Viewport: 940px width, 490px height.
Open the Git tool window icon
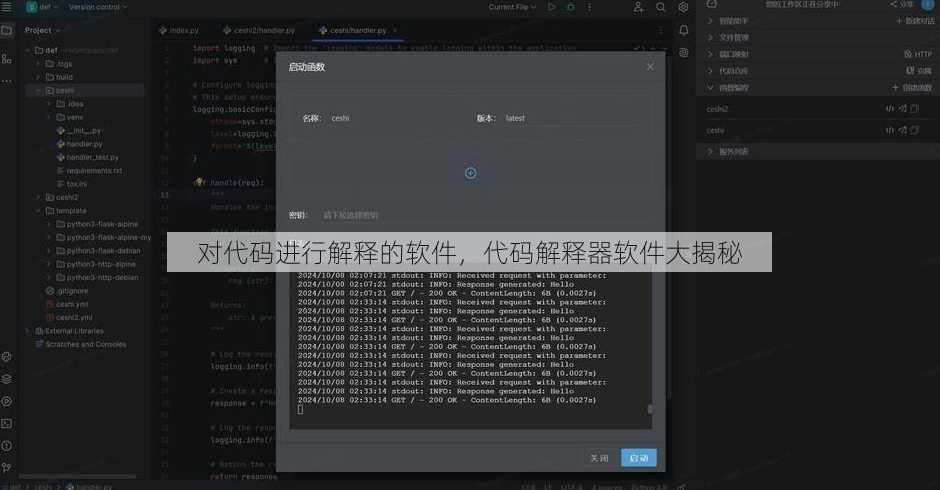point(7,467)
